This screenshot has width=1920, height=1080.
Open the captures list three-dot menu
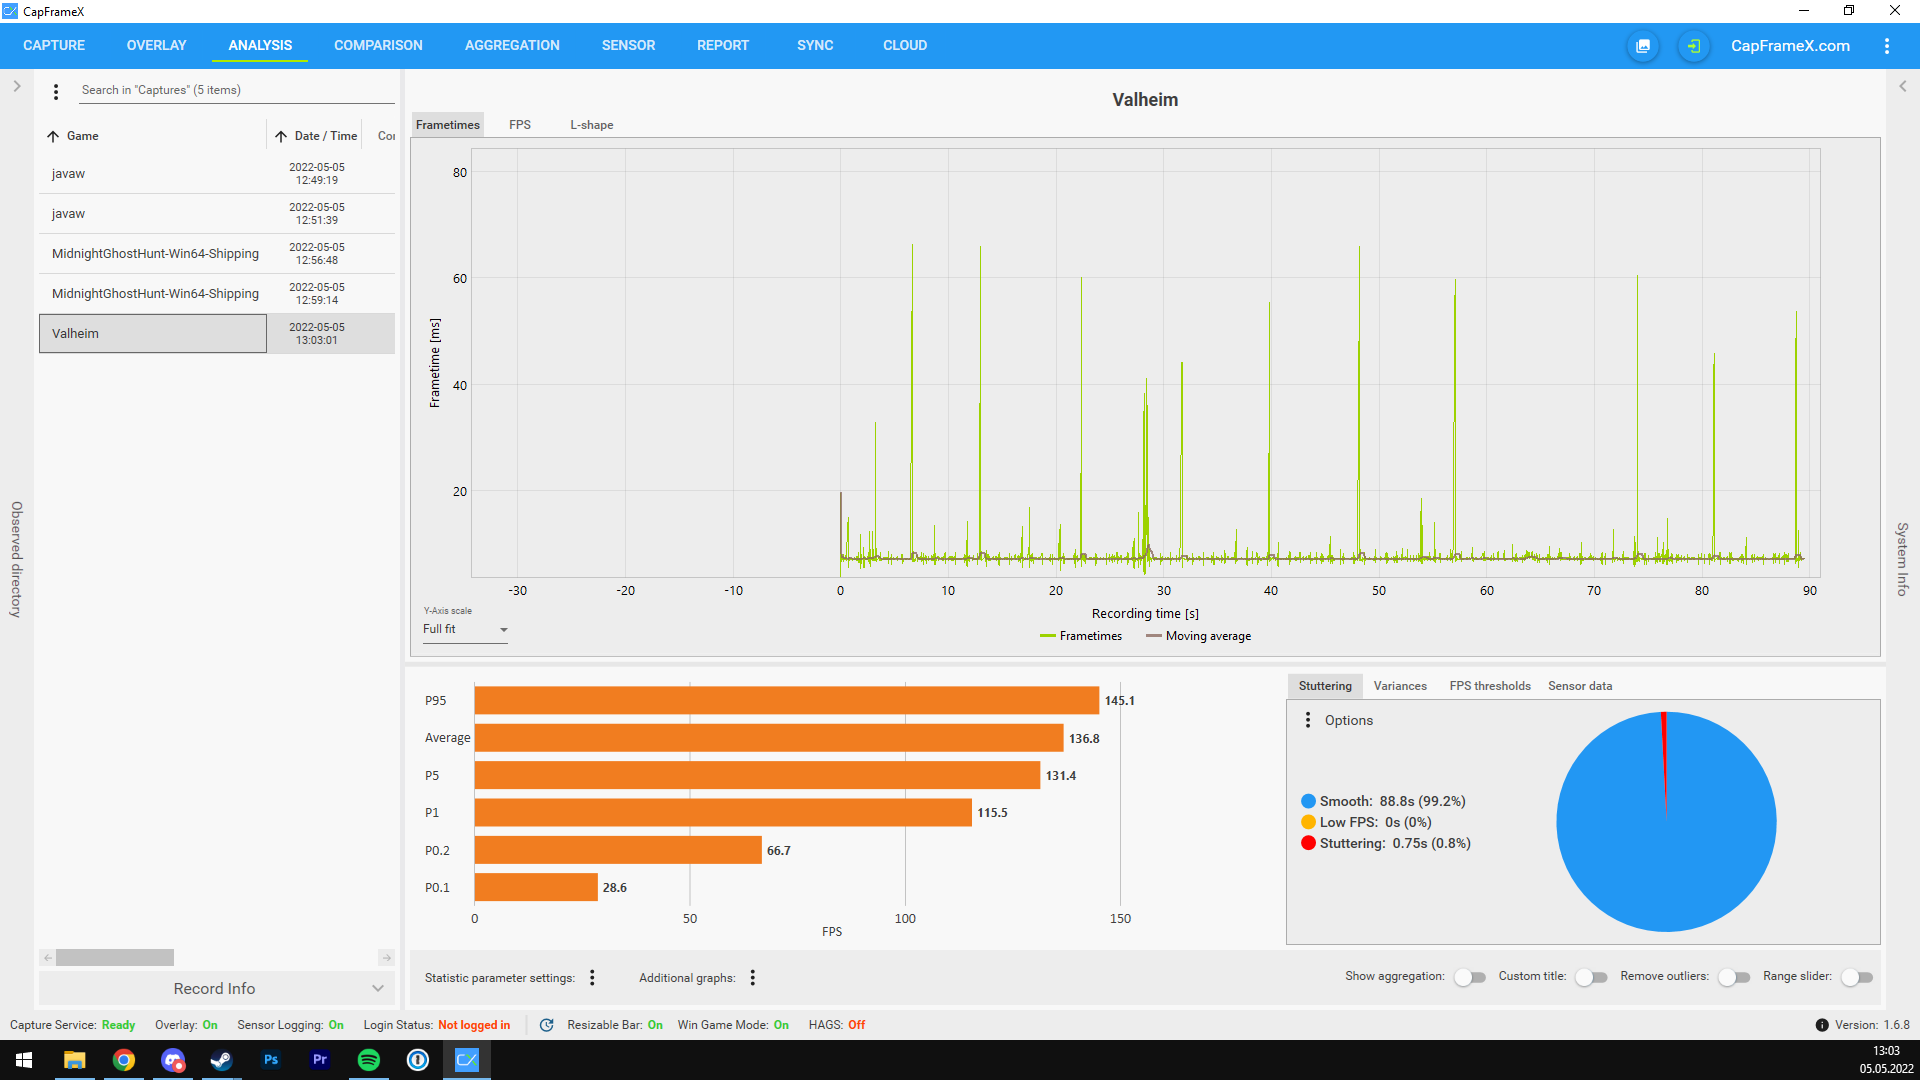pos(56,91)
